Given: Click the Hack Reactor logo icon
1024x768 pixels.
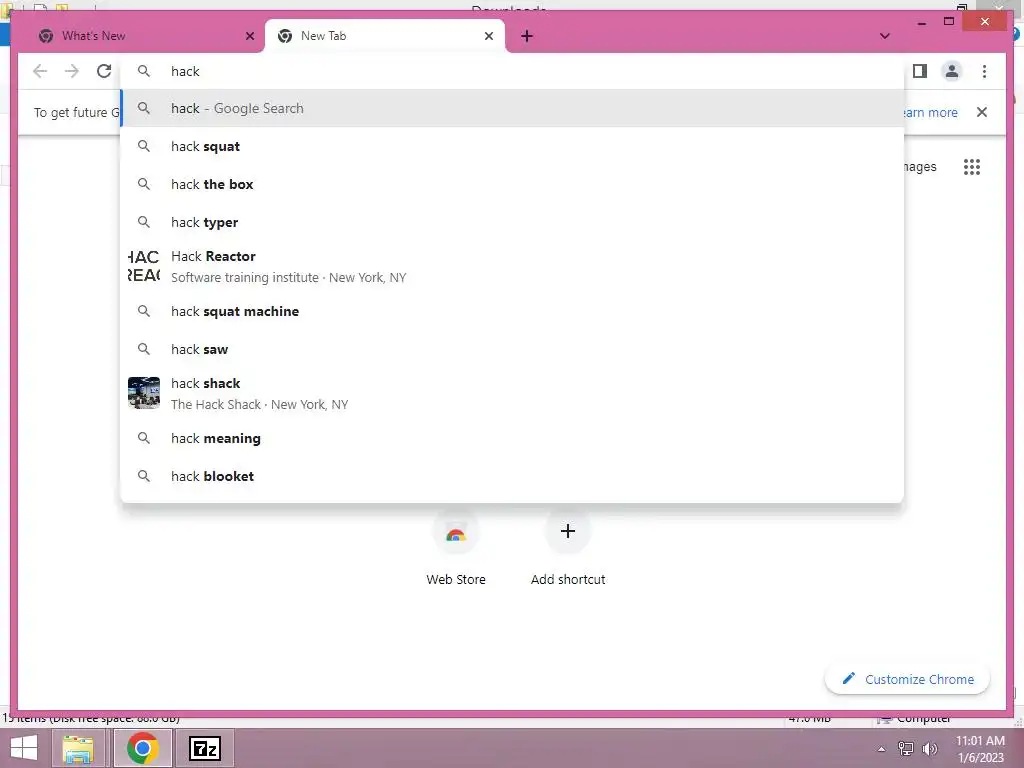Looking at the screenshot, I should point(144,266).
